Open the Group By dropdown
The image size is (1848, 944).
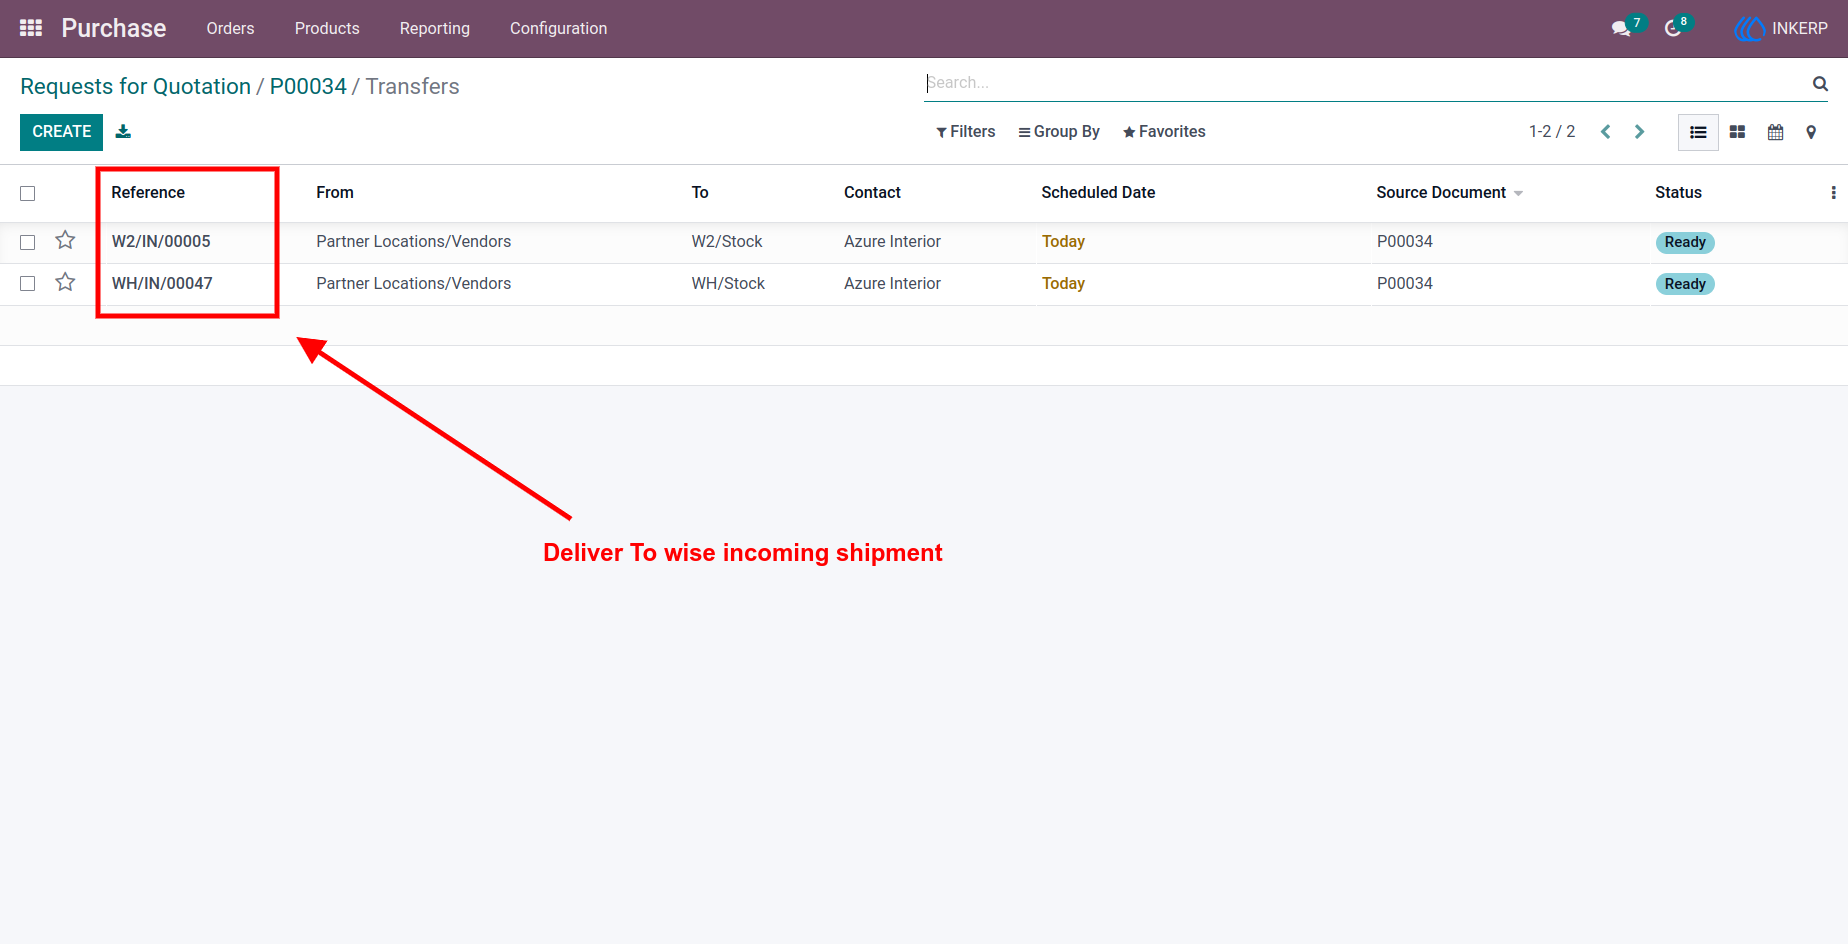(x=1059, y=132)
